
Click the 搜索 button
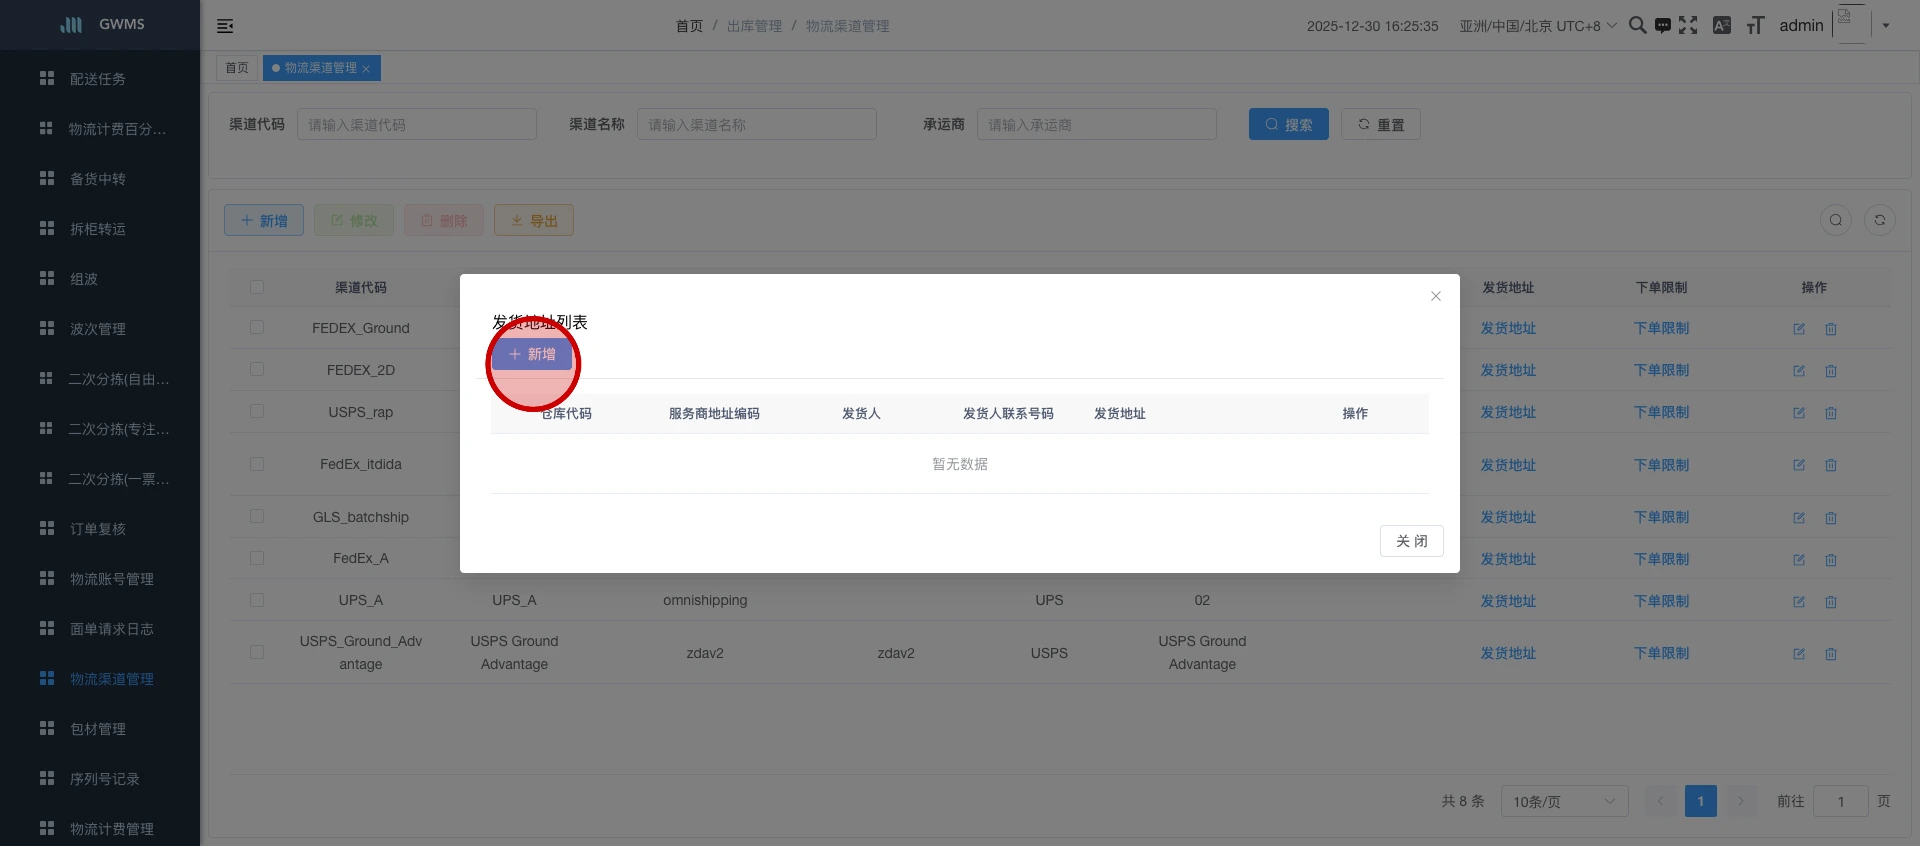[1289, 124]
